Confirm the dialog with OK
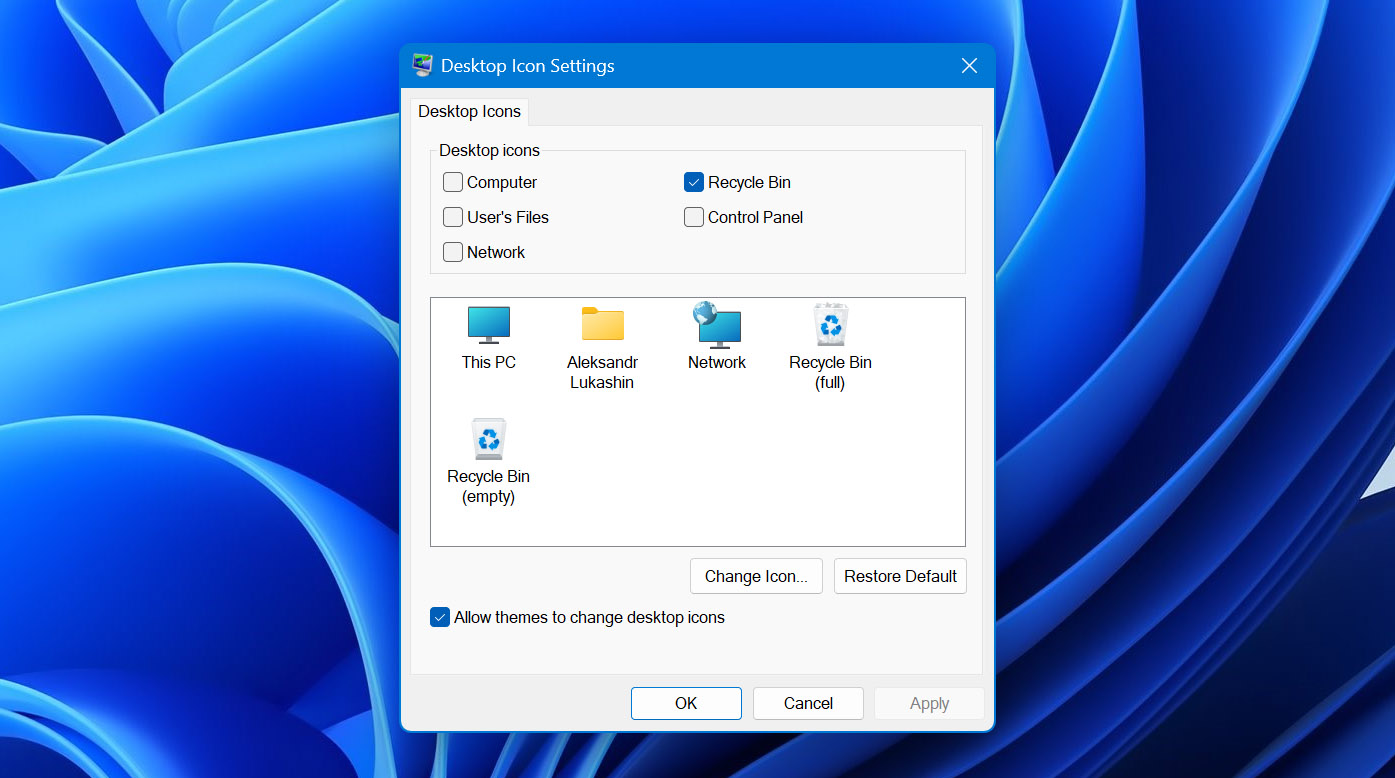This screenshot has height=778, width=1395. click(x=686, y=704)
